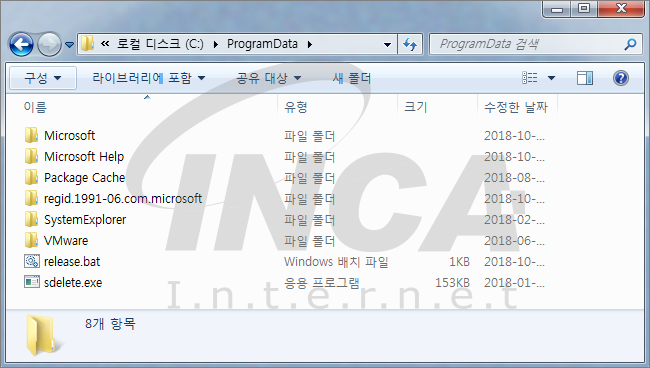Screen dimensions: 650x368
Task: Click the 2018-01 date of sdelete.exe
Action: click(514, 283)
